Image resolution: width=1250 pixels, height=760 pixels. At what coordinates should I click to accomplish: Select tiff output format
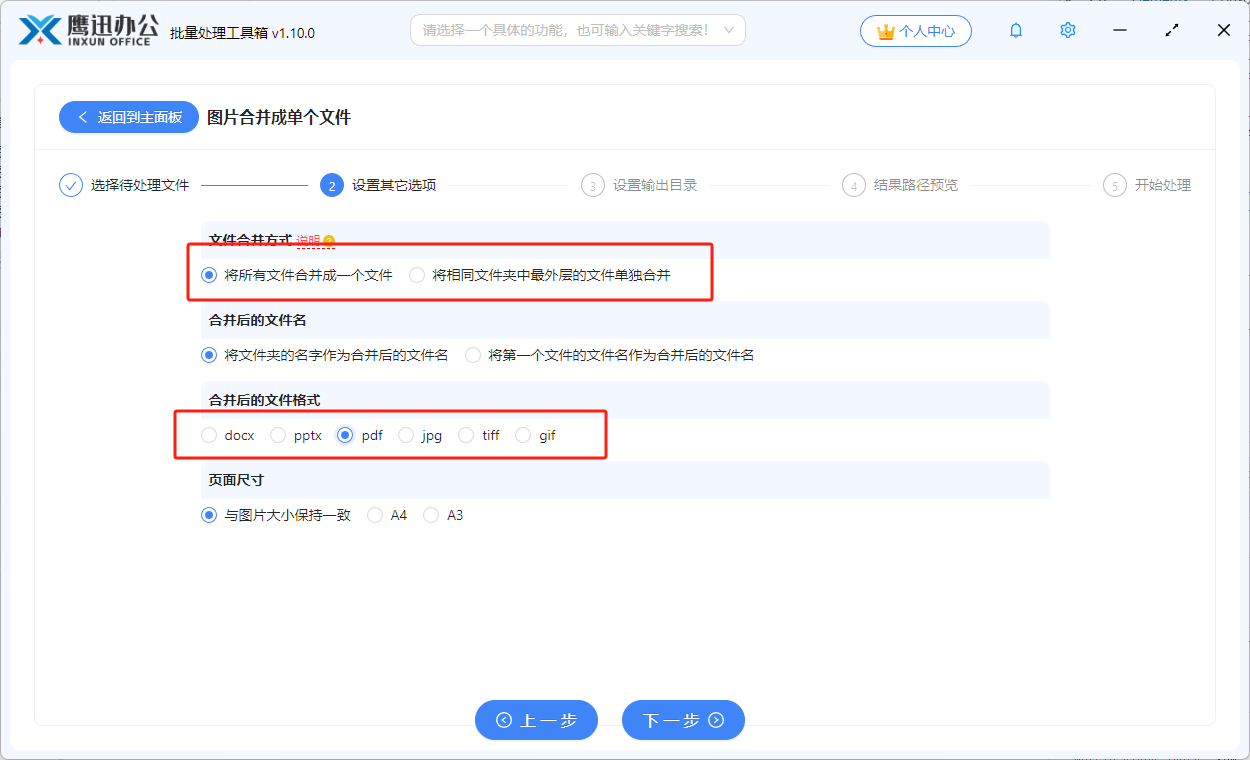coord(479,435)
